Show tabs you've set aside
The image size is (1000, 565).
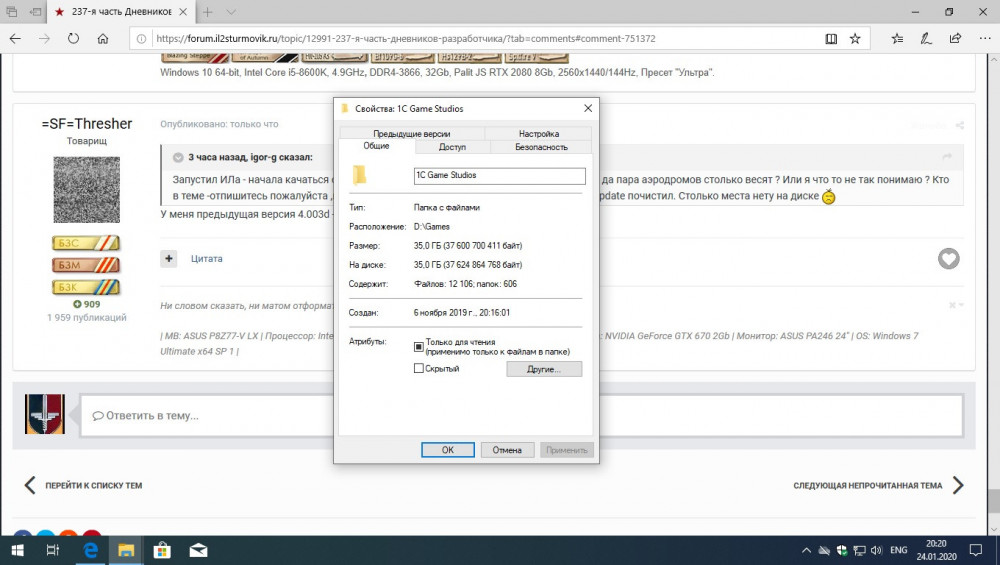click(x=11, y=11)
